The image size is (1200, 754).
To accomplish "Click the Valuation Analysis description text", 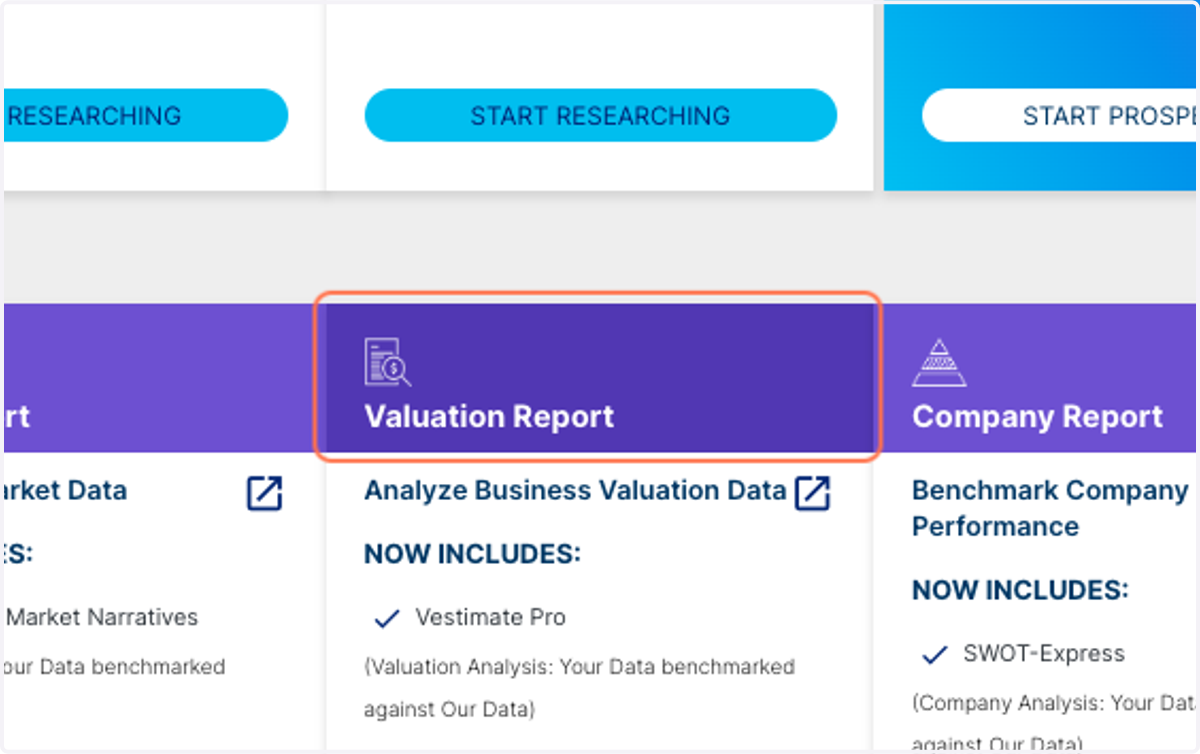I will coord(579,688).
